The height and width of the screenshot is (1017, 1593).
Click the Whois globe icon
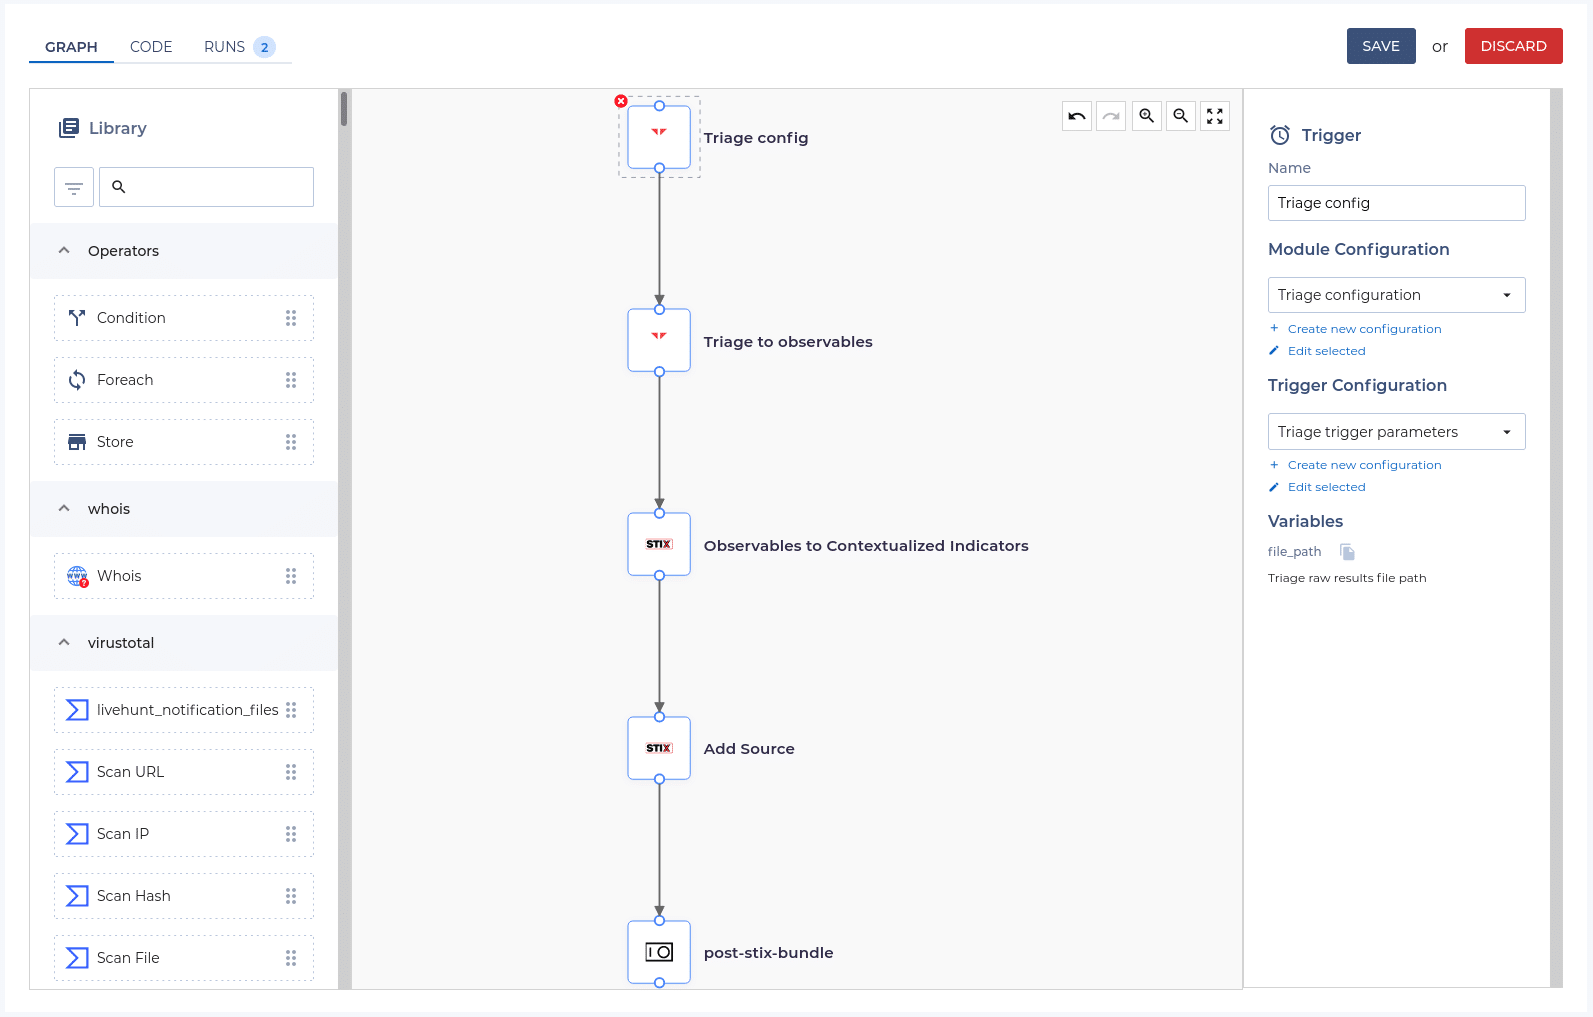[77, 576]
